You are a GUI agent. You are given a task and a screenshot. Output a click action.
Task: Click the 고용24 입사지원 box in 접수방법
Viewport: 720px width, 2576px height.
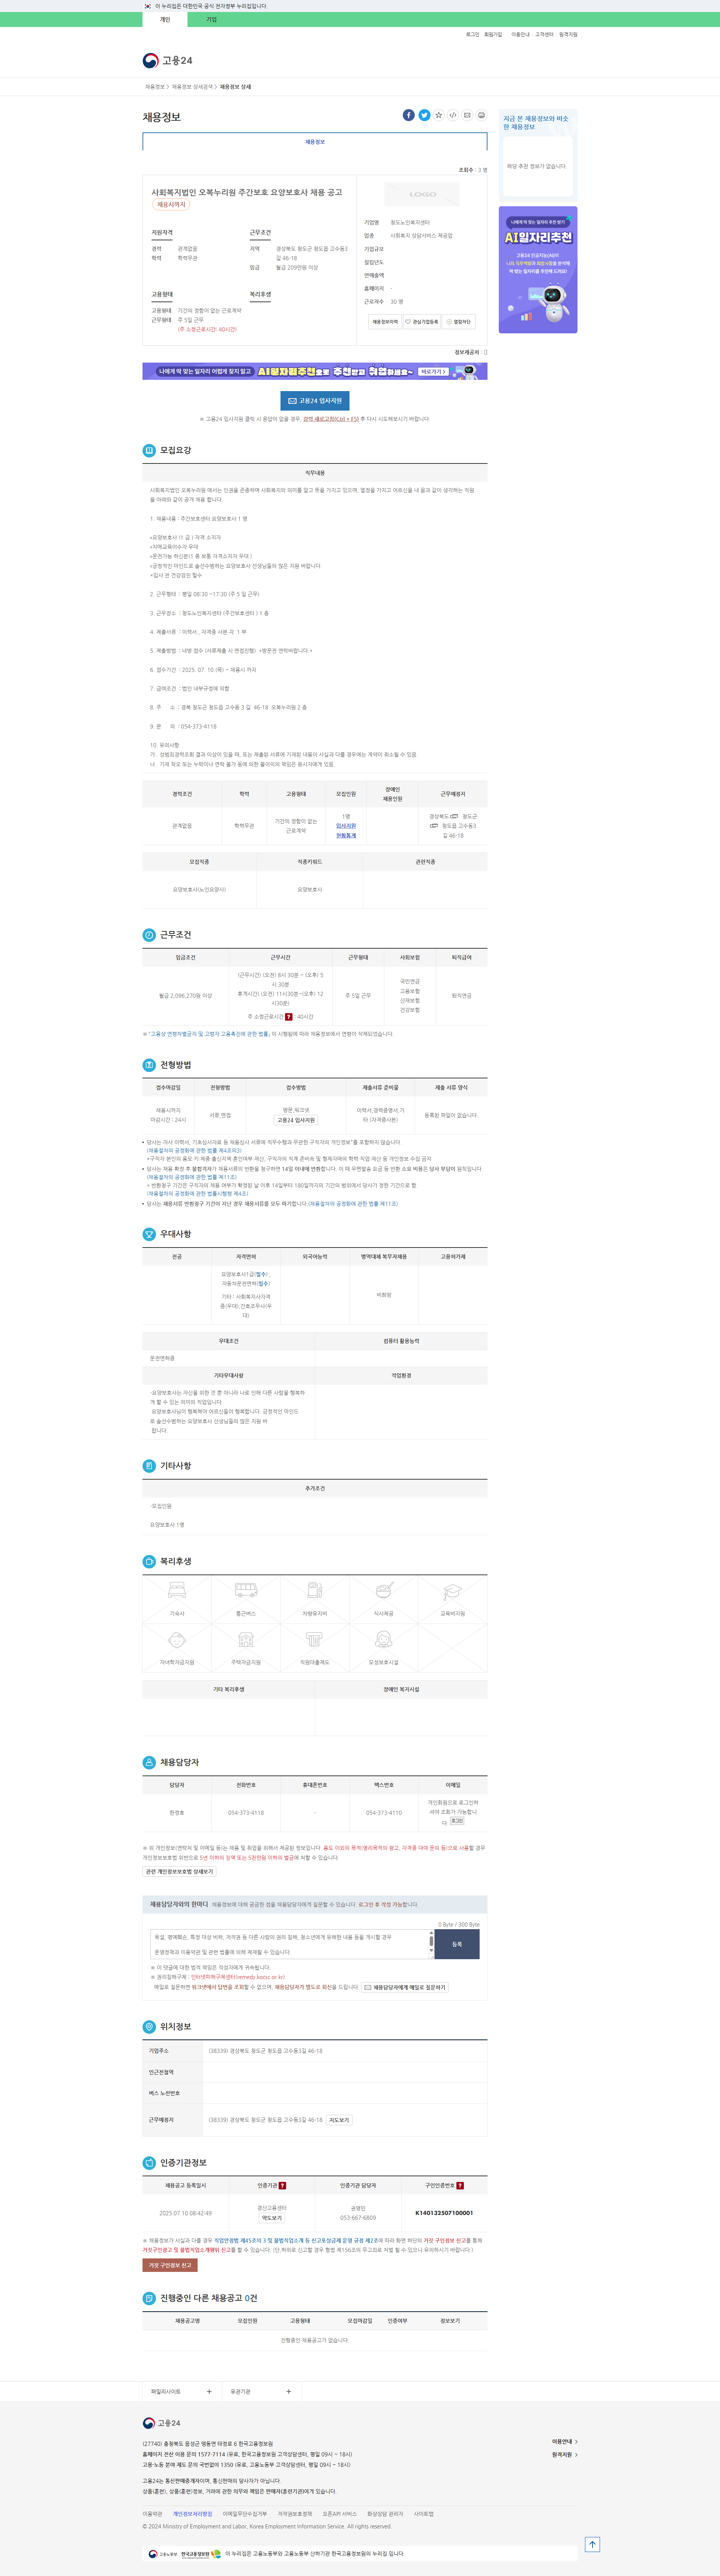296,1120
